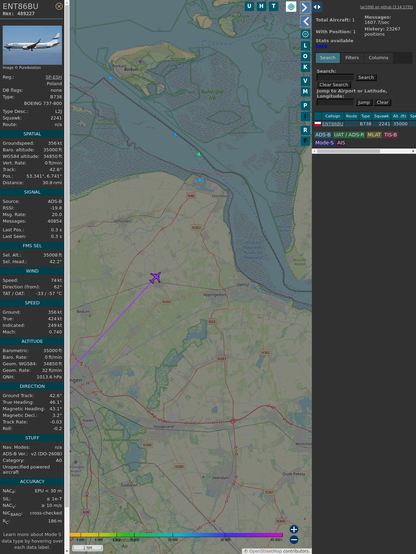Sort table by Type column header
416x554 pixels.
pos(365,116)
